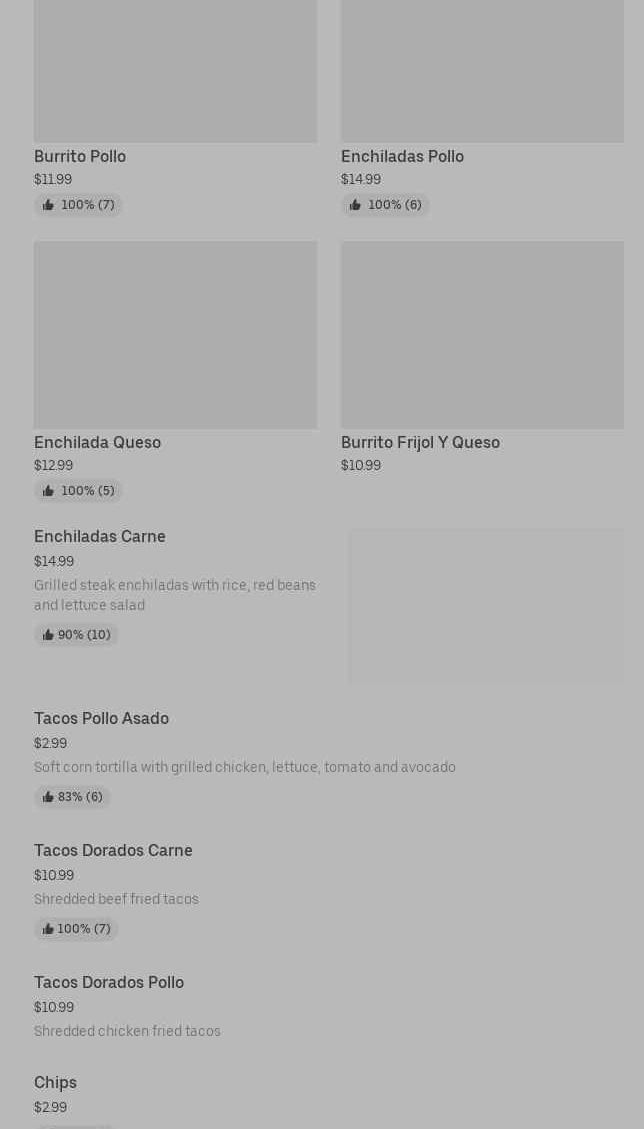Click the thumbs-up icon for Tacos Dorados Carne

48,929
